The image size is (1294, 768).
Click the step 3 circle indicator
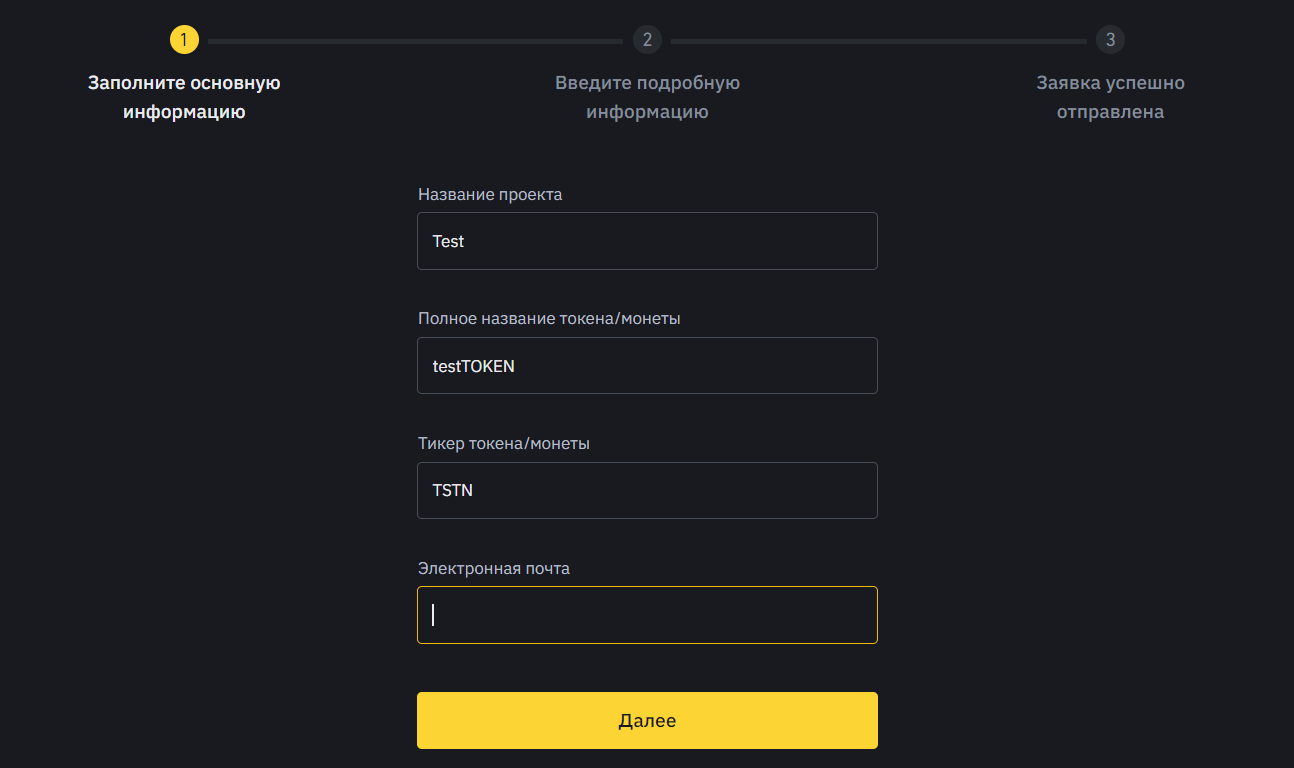pos(1110,40)
